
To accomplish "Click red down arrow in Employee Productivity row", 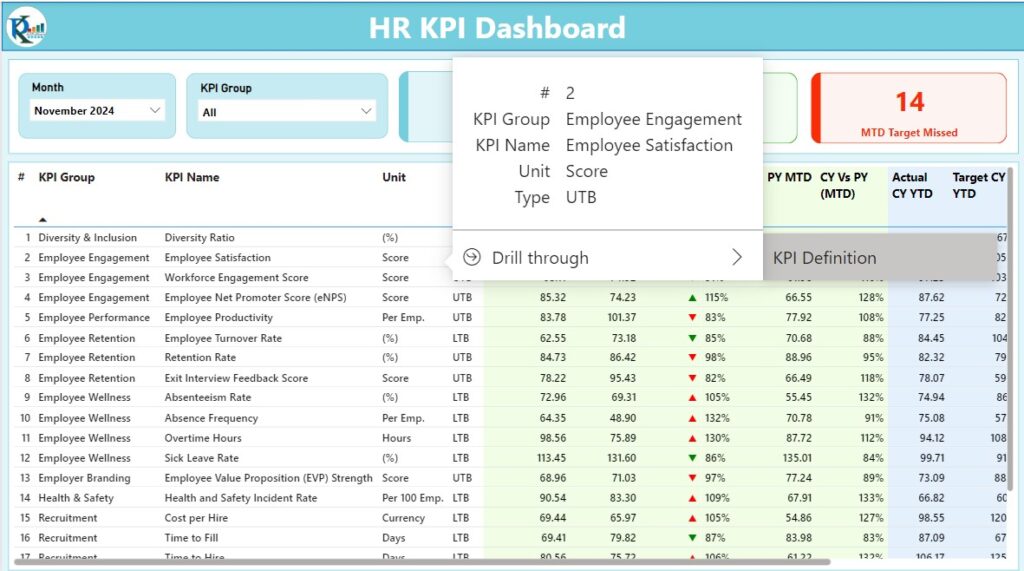I will 692,318.
